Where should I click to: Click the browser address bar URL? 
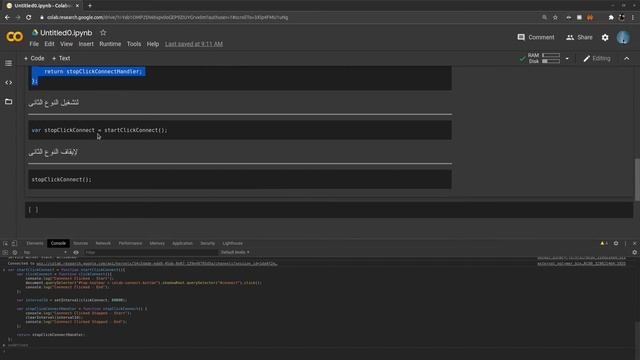[167, 18]
